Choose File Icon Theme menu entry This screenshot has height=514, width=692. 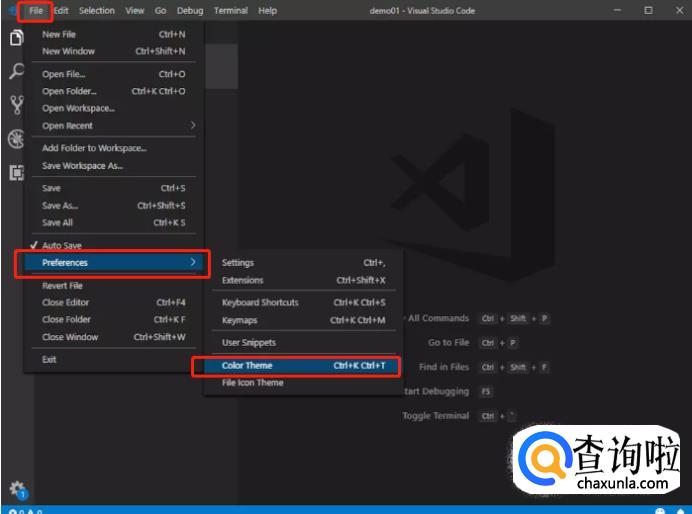click(x=252, y=383)
